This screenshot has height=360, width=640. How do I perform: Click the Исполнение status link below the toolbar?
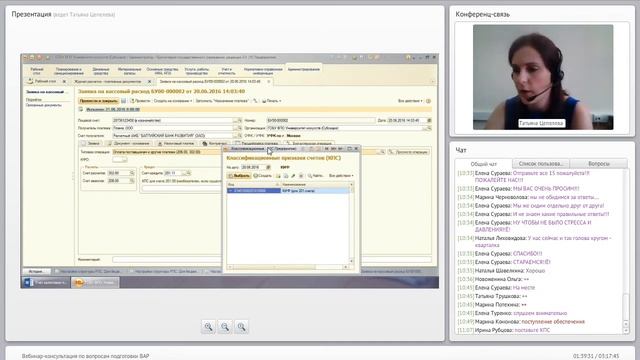[x=113, y=109]
